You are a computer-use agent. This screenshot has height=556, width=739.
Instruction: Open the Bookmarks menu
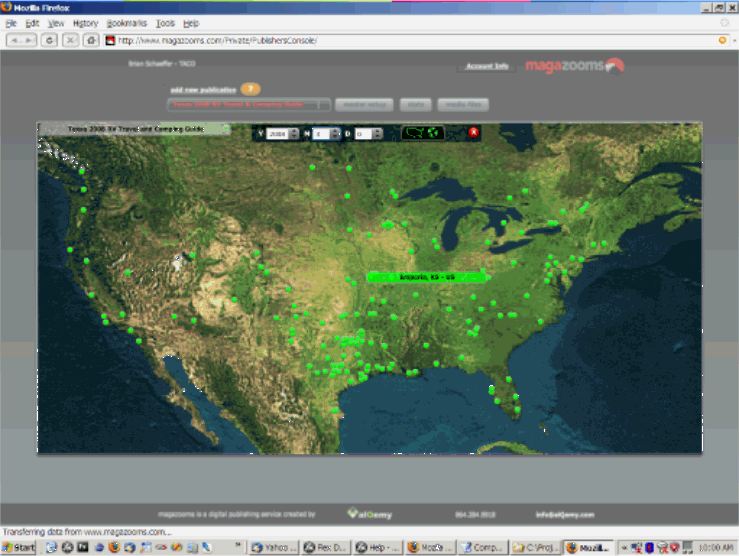pyautogui.click(x=125, y=22)
